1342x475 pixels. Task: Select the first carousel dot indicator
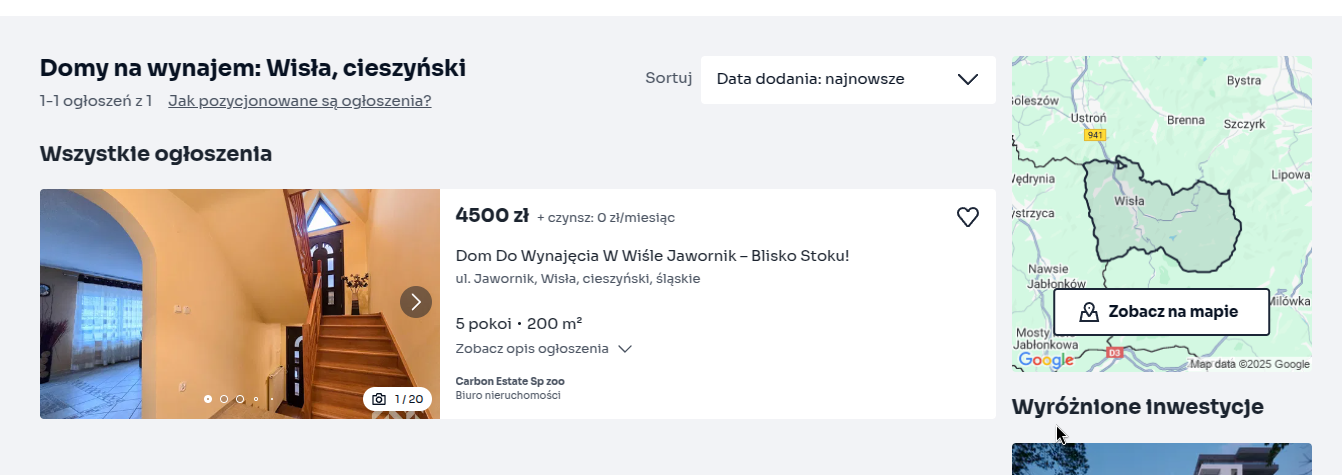(x=208, y=399)
